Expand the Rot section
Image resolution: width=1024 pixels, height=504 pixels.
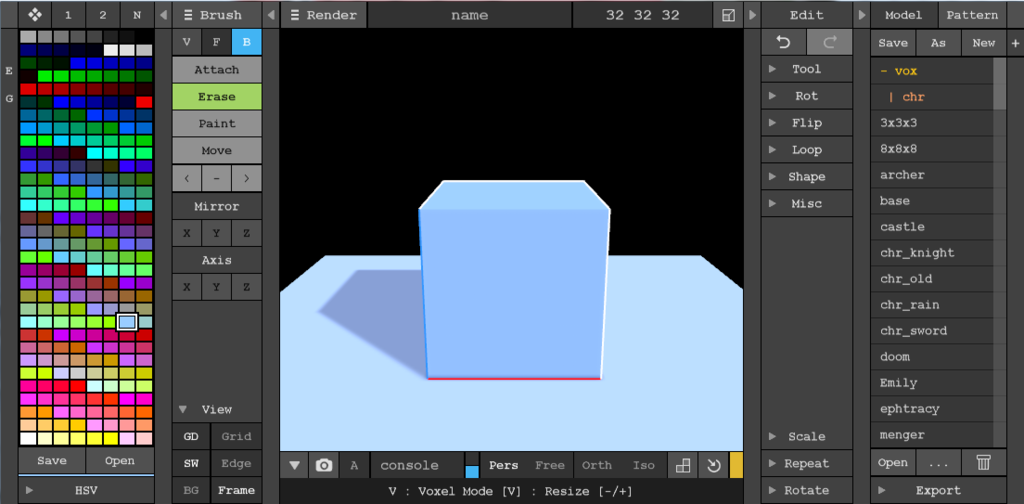point(807,96)
